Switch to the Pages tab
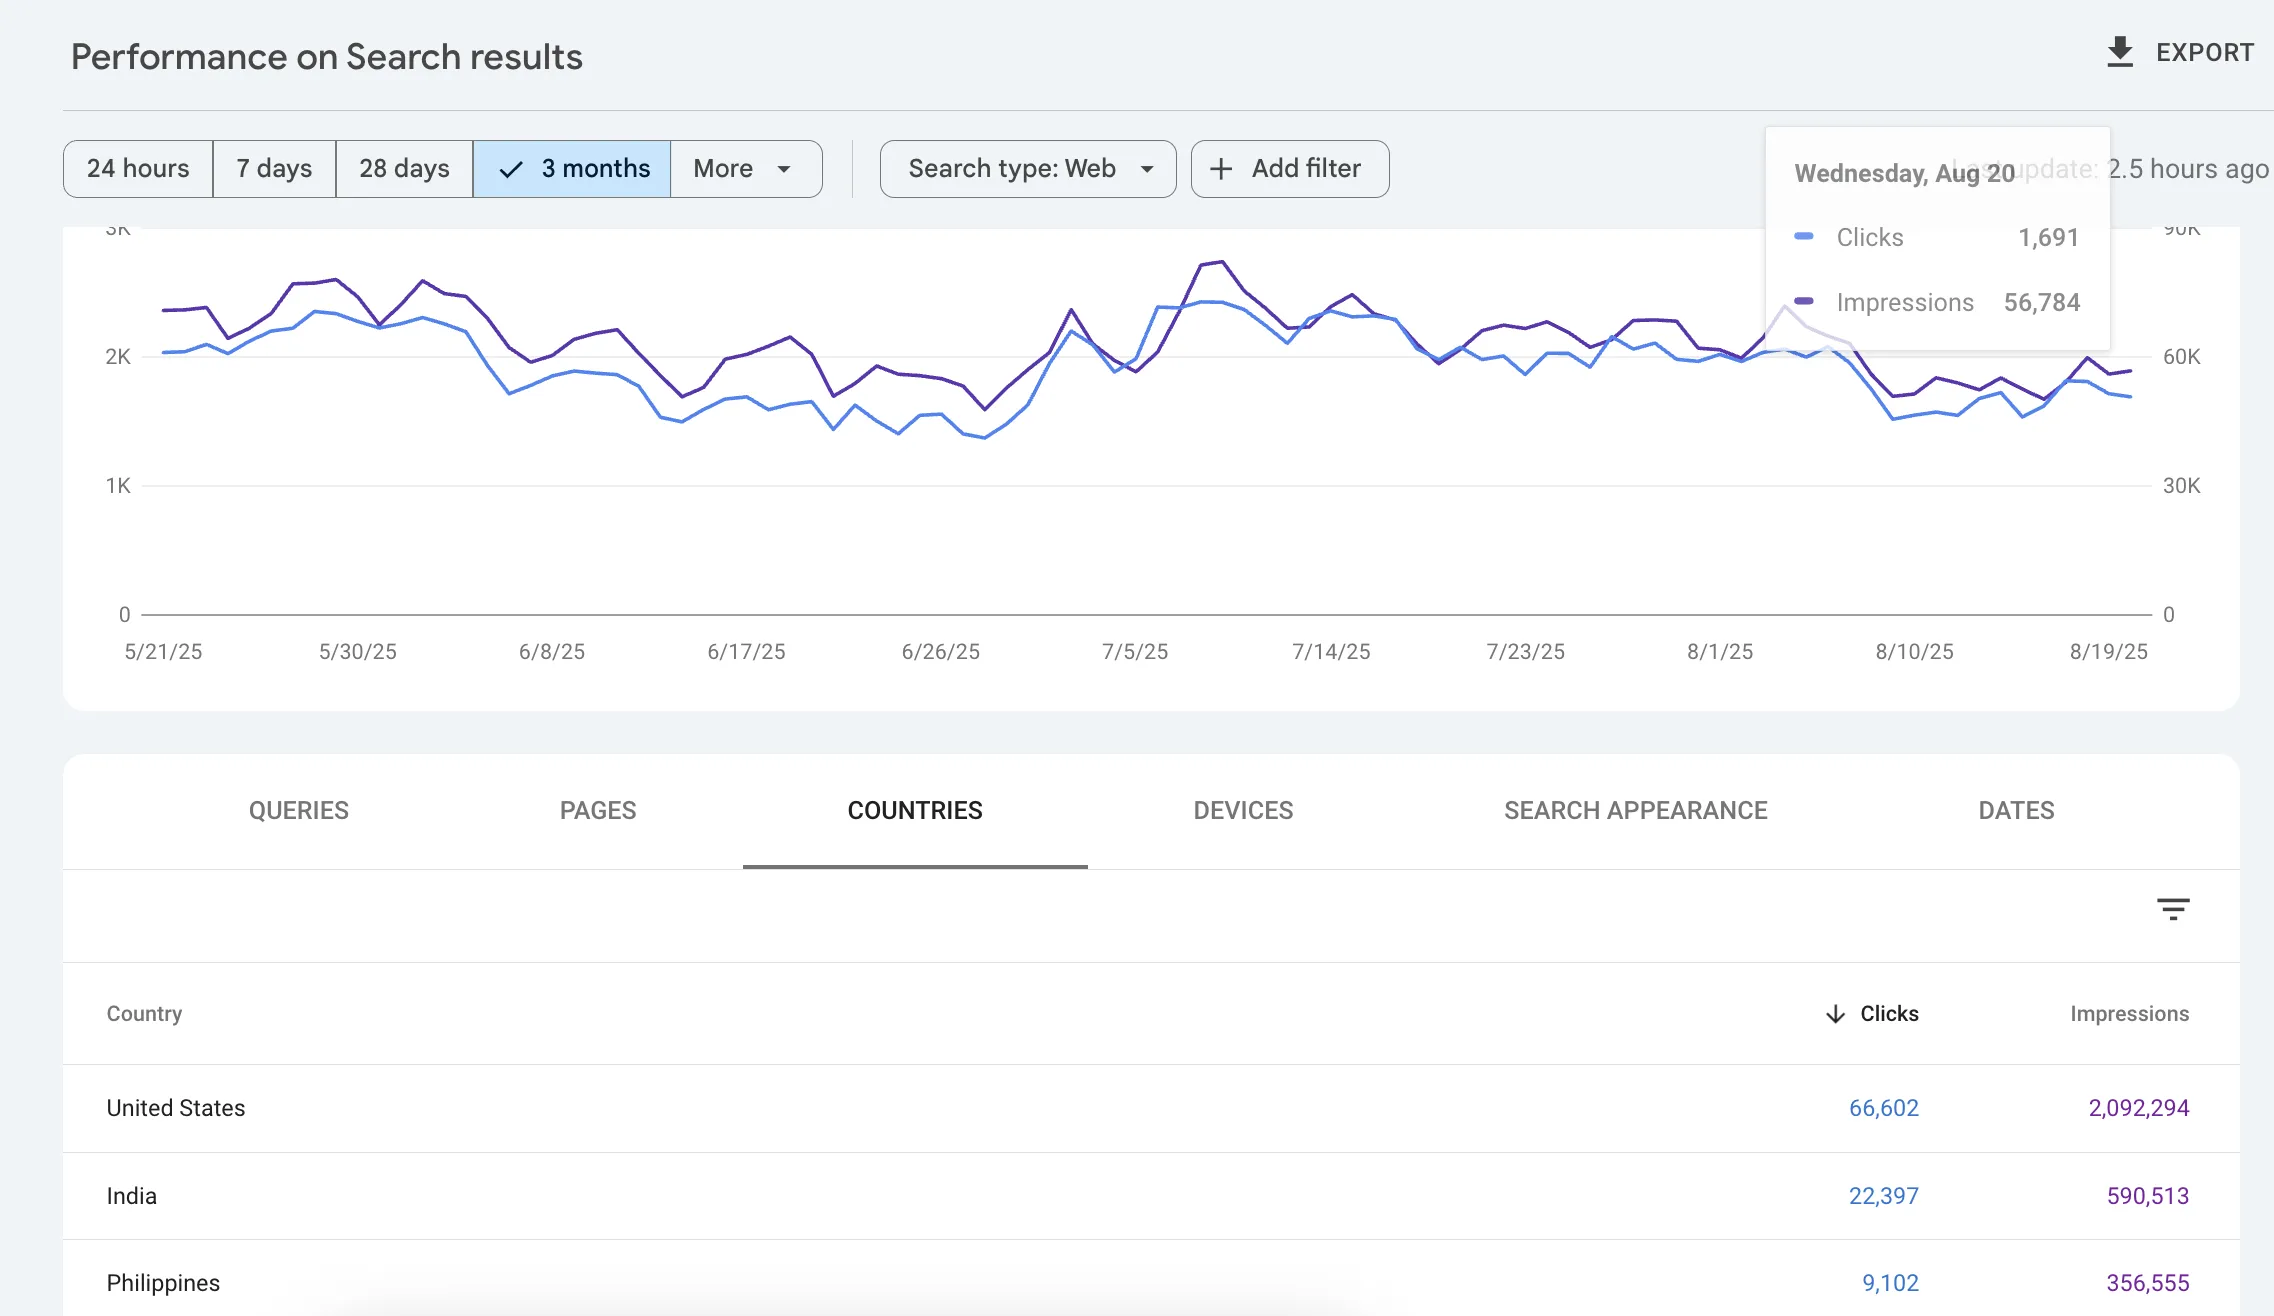 point(598,811)
